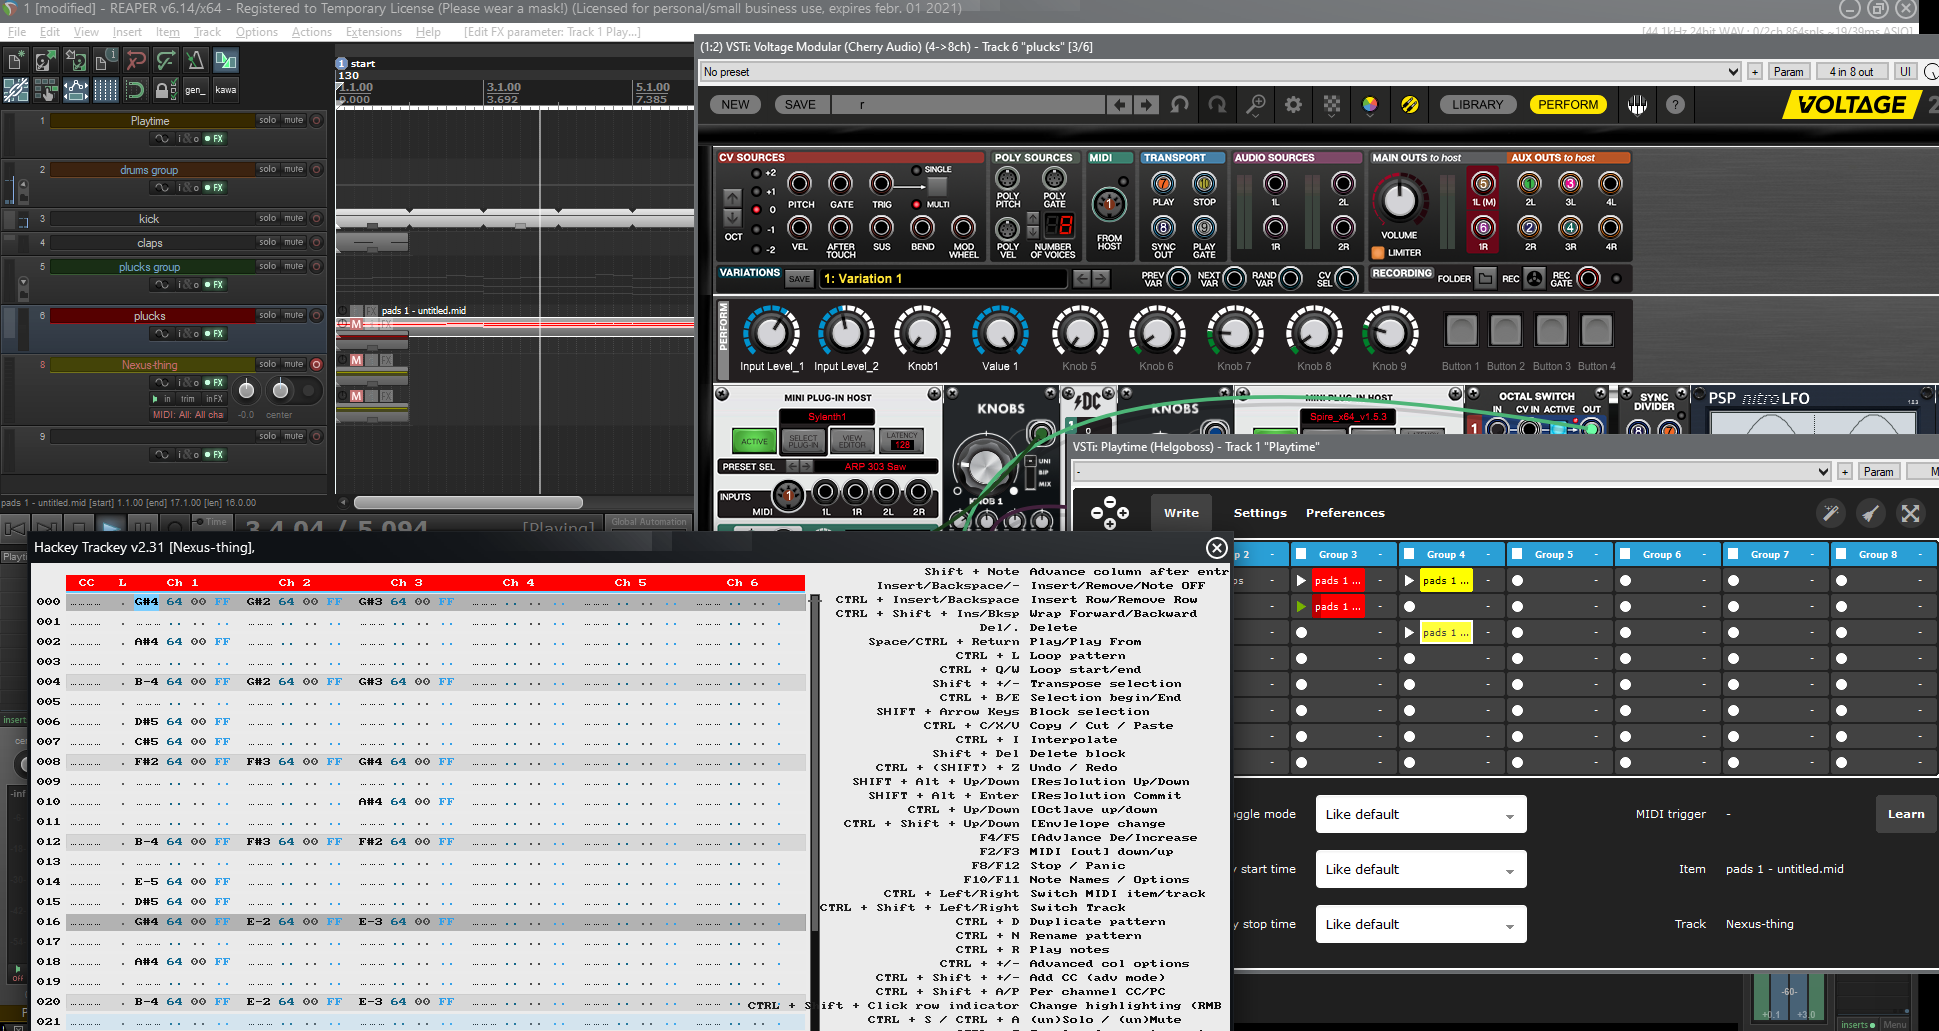Open the toggle mode 'Like default' dropdown
This screenshot has width=1939, height=1031.
point(1421,814)
